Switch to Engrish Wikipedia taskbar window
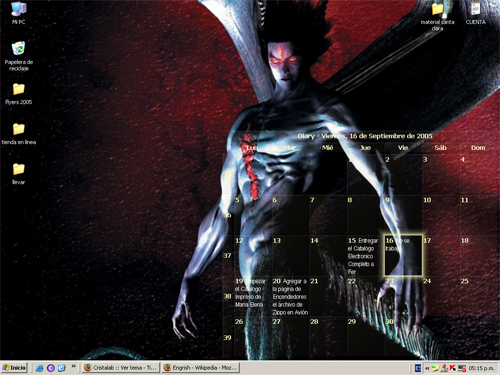This screenshot has height=375, width=500. 201,368
